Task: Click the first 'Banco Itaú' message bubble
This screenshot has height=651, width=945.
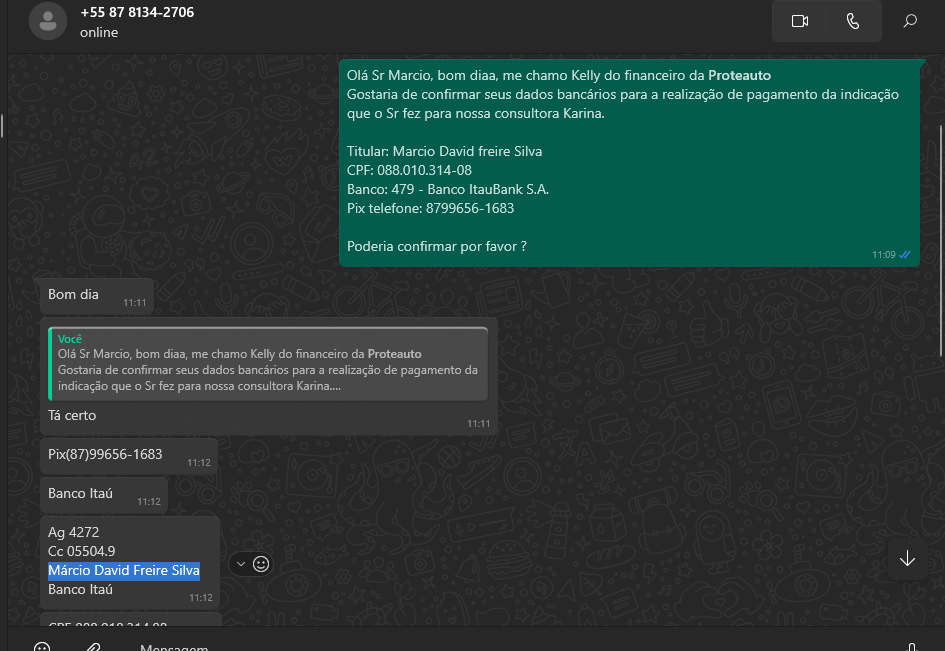Action: 81,493
